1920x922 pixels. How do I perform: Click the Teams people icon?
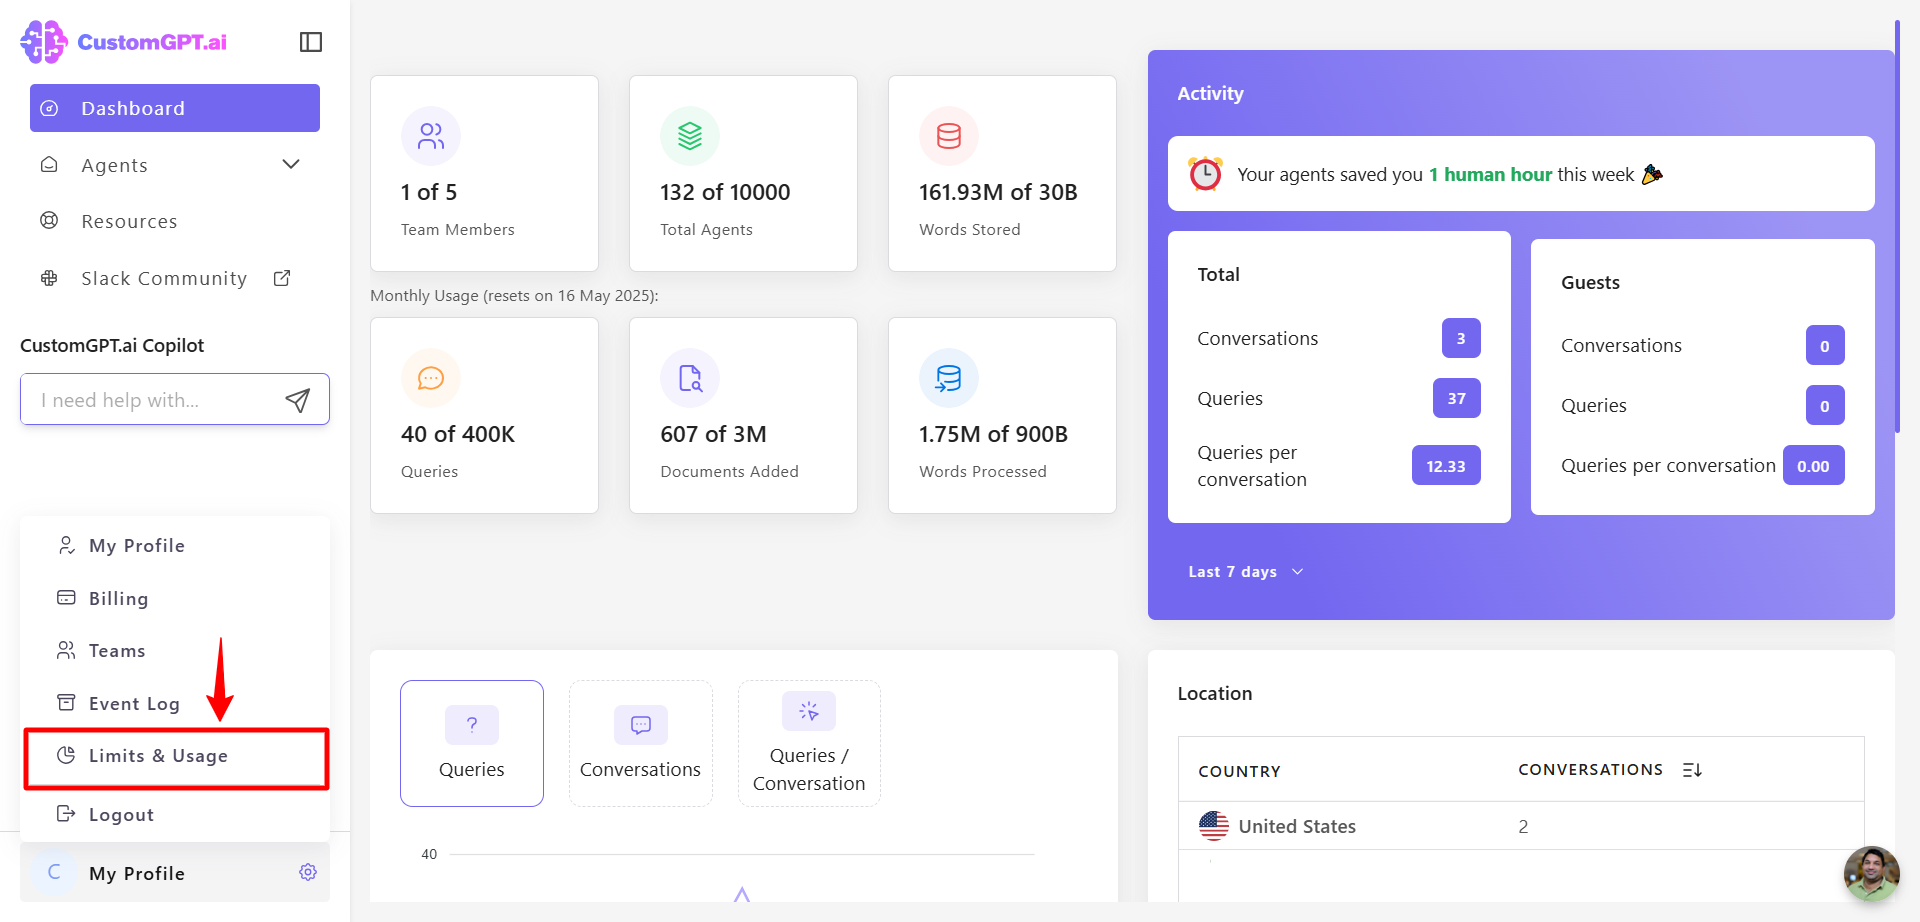(x=66, y=650)
